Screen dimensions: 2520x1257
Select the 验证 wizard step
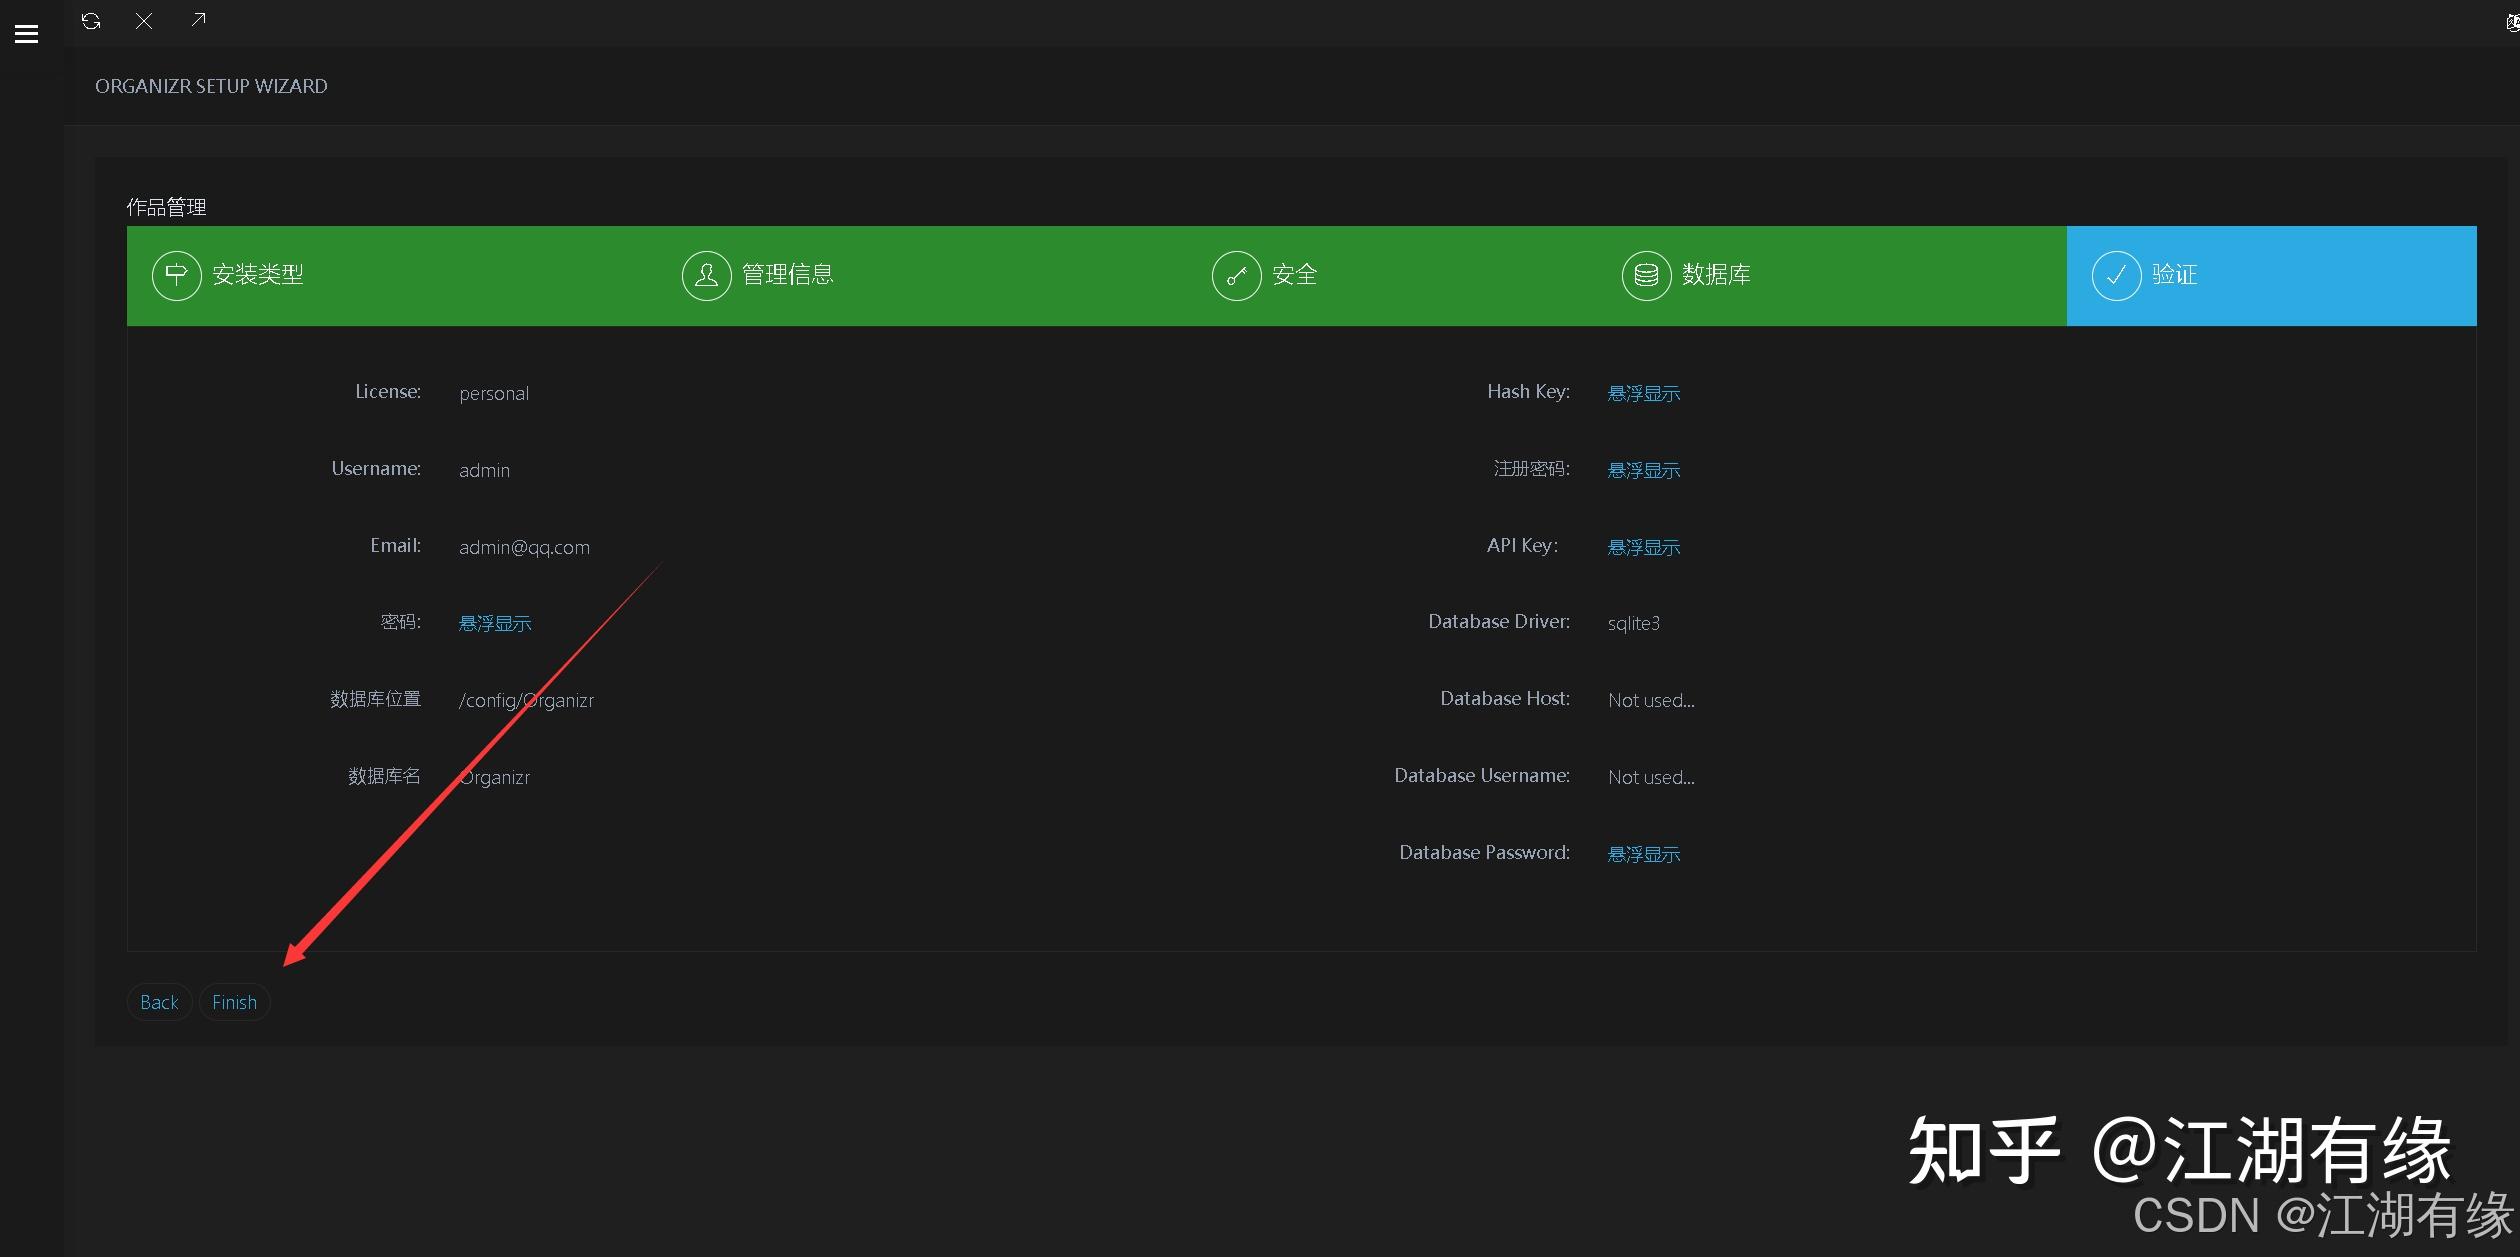click(2175, 275)
